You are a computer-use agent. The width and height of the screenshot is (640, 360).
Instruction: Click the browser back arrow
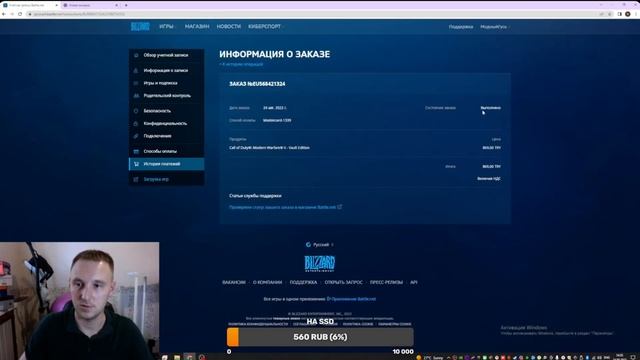point(4,14)
